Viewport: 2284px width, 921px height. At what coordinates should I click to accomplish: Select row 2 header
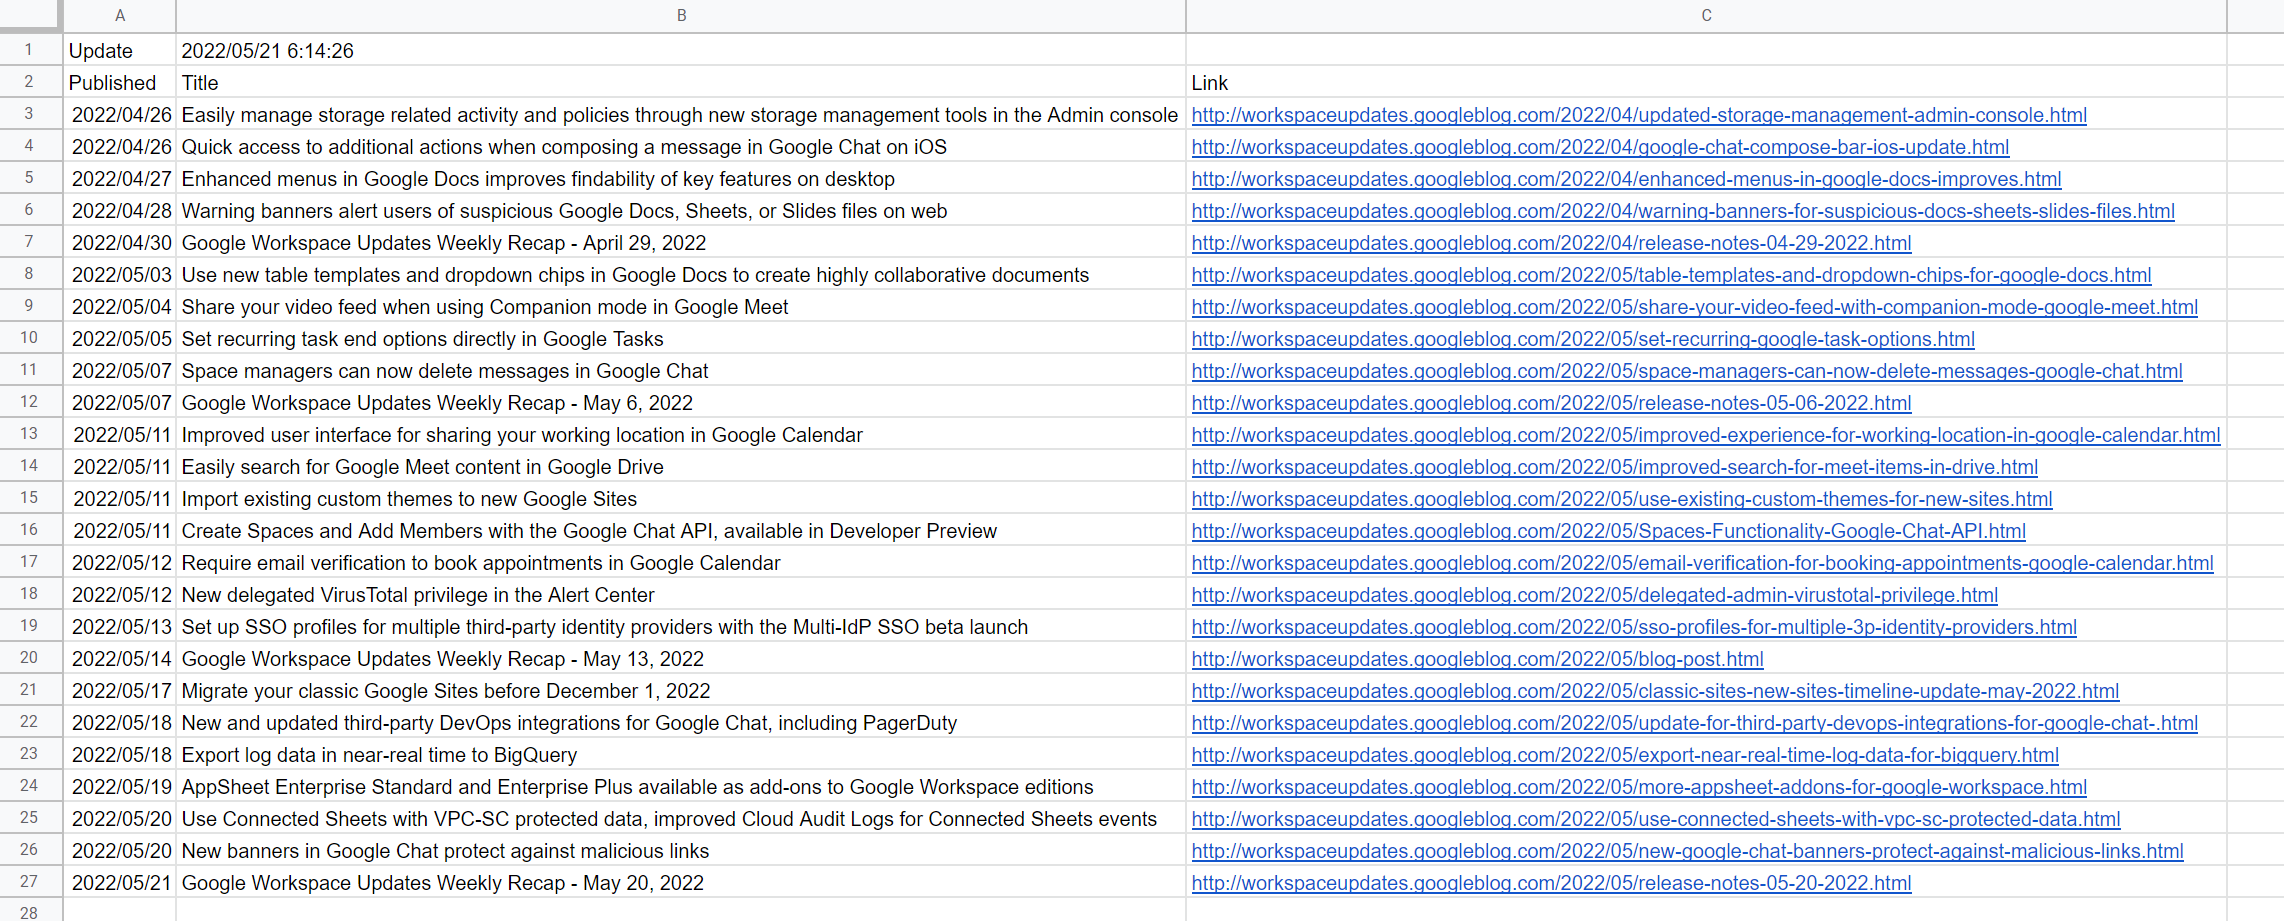point(29,82)
